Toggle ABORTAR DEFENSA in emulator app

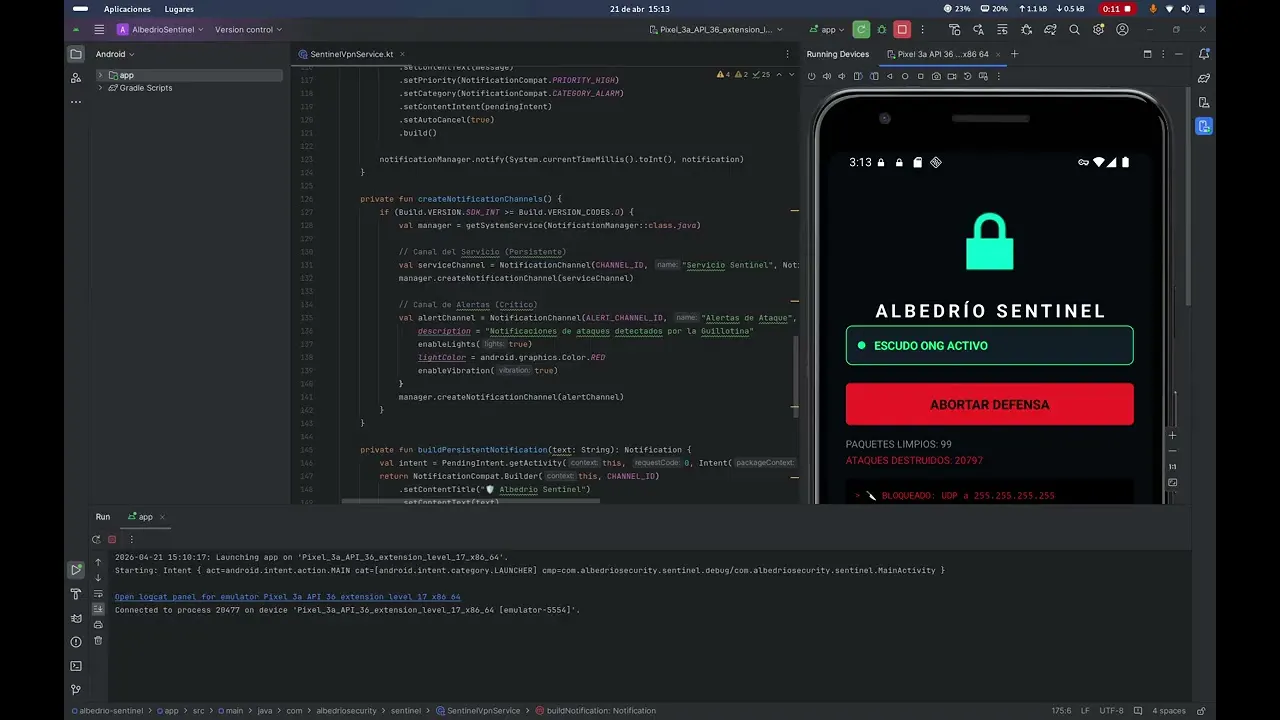click(989, 404)
